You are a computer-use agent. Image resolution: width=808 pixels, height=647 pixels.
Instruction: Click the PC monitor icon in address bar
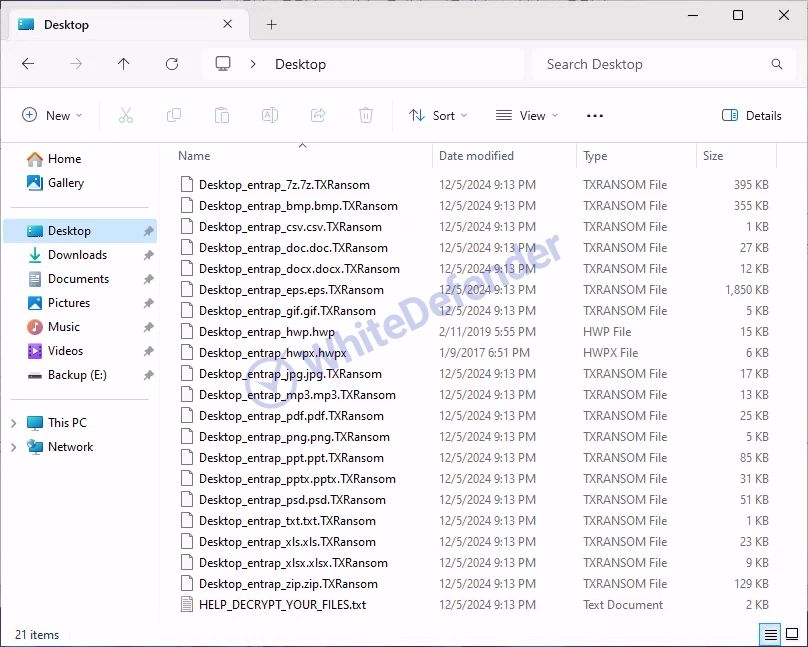(223, 64)
